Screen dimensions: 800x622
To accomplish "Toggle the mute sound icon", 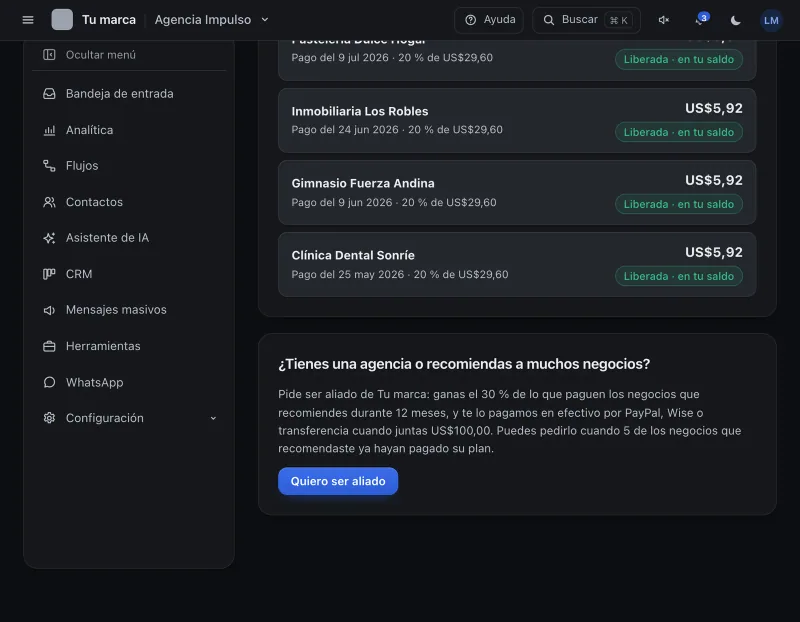I will pos(663,20).
